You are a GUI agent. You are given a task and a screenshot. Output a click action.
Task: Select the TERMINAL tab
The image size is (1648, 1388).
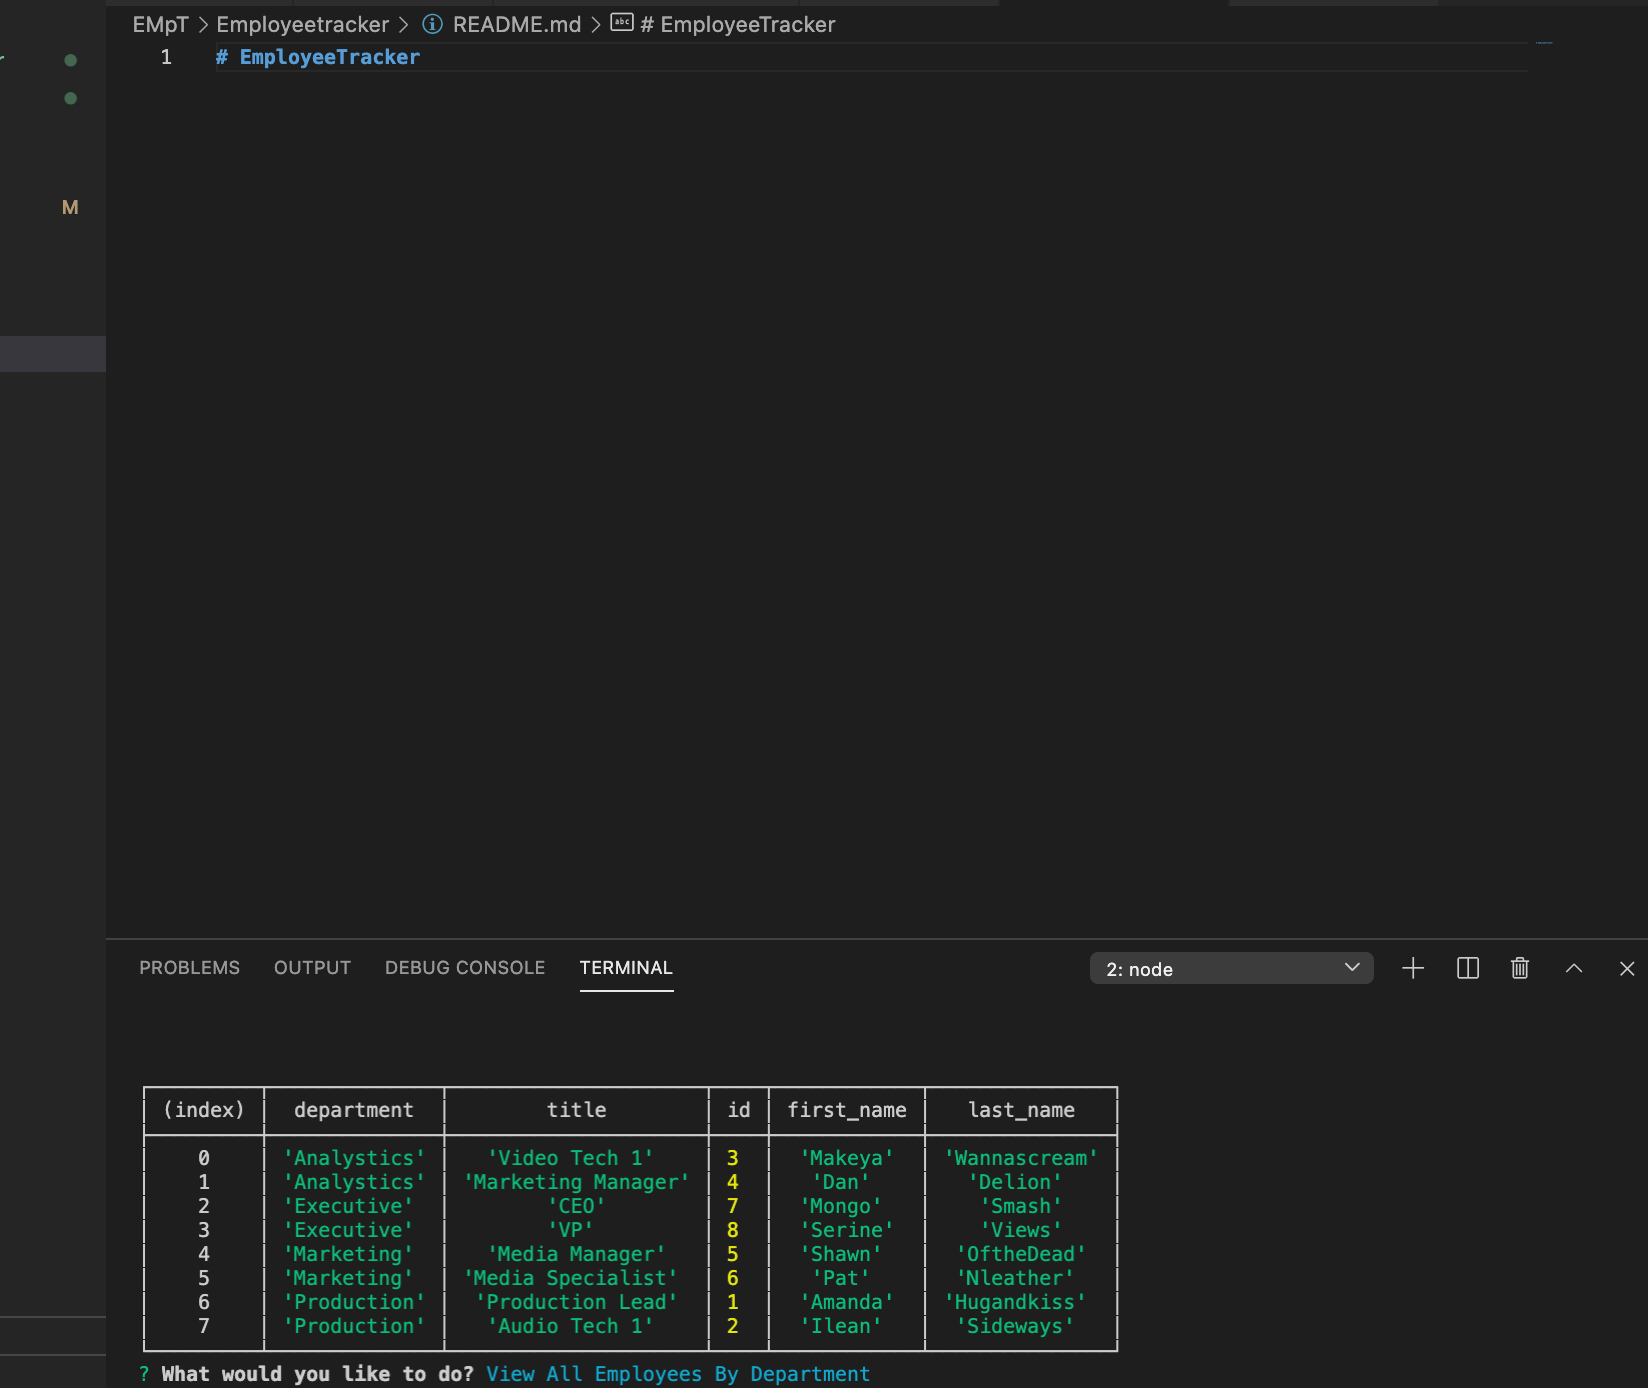[626, 968]
